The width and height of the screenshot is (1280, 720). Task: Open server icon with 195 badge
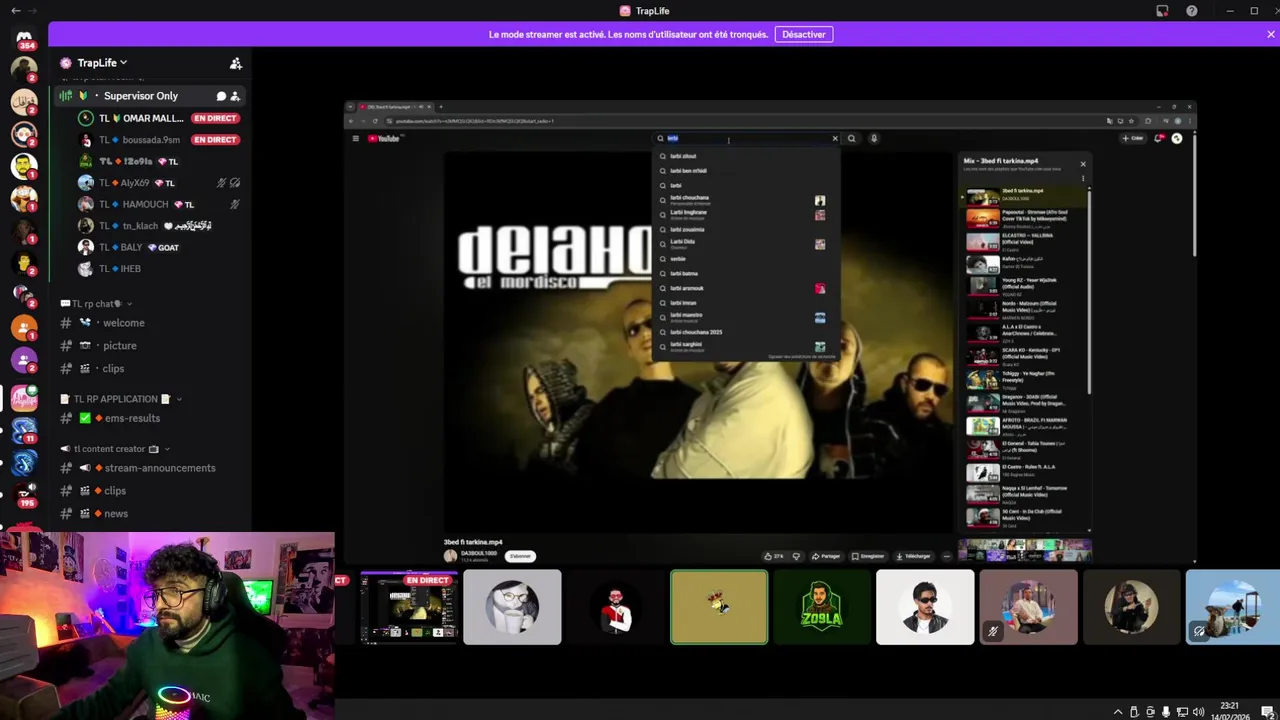pyautogui.click(x=24, y=494)
